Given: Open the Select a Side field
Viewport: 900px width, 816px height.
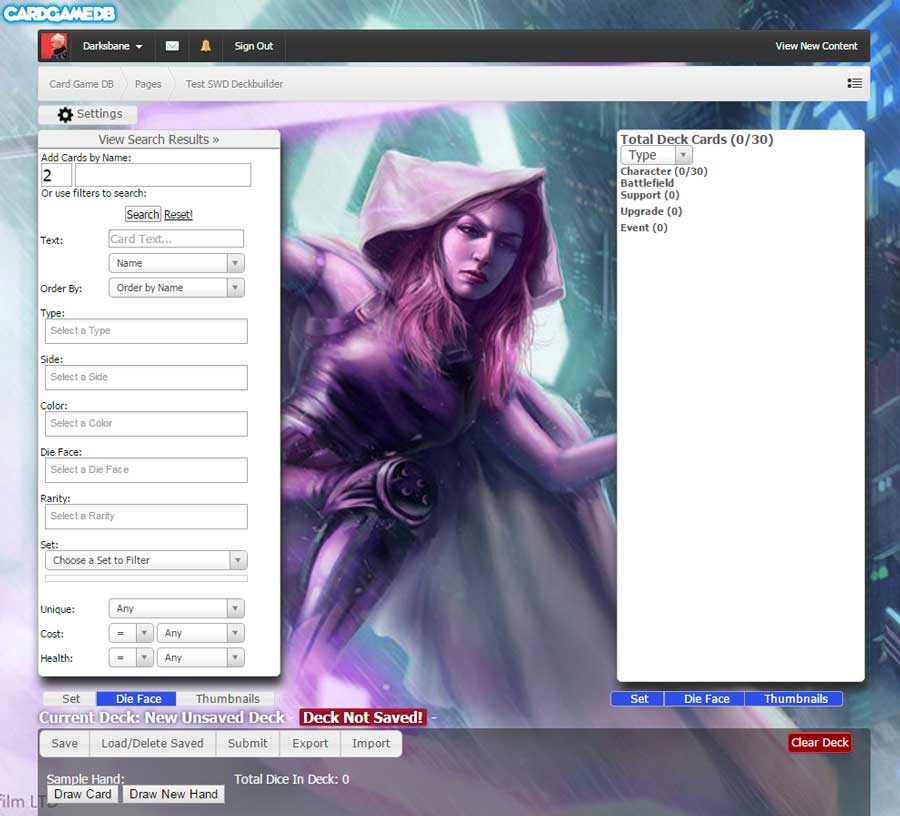Looking at the screenshot, I should (x=146, y=378).
